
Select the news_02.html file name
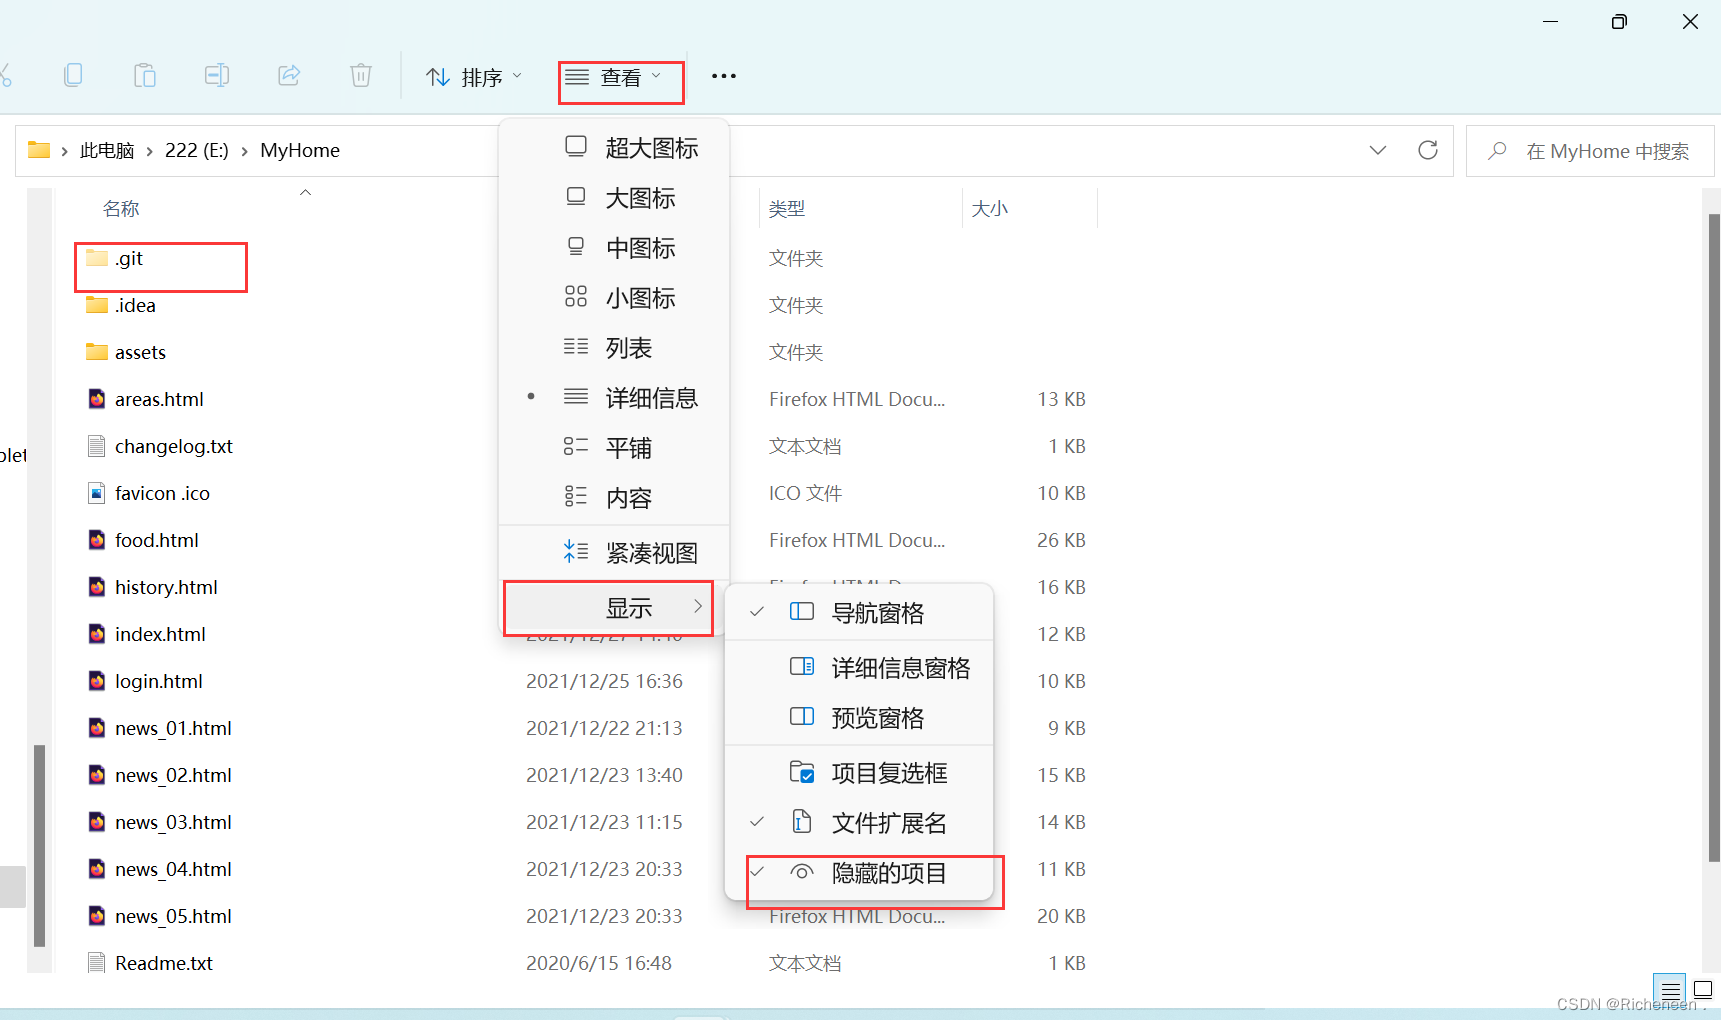pyautogui.click(x=173, y=775)
